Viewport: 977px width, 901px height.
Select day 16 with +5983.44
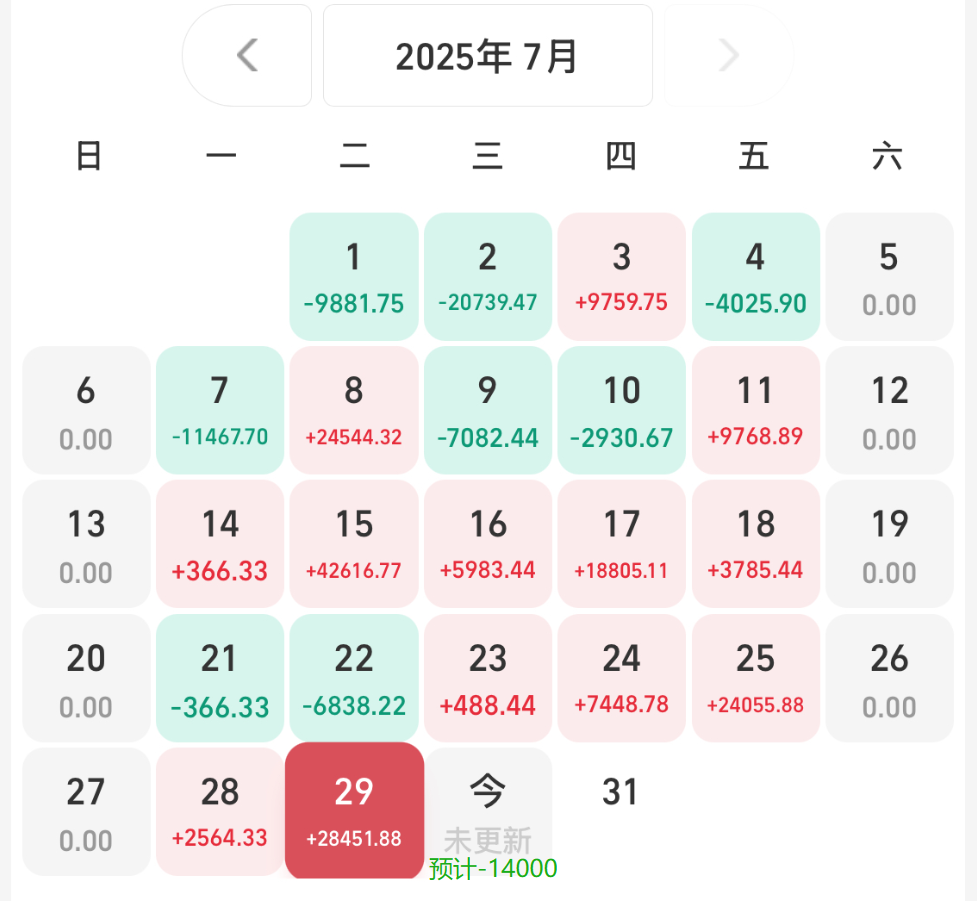(488, 544)
